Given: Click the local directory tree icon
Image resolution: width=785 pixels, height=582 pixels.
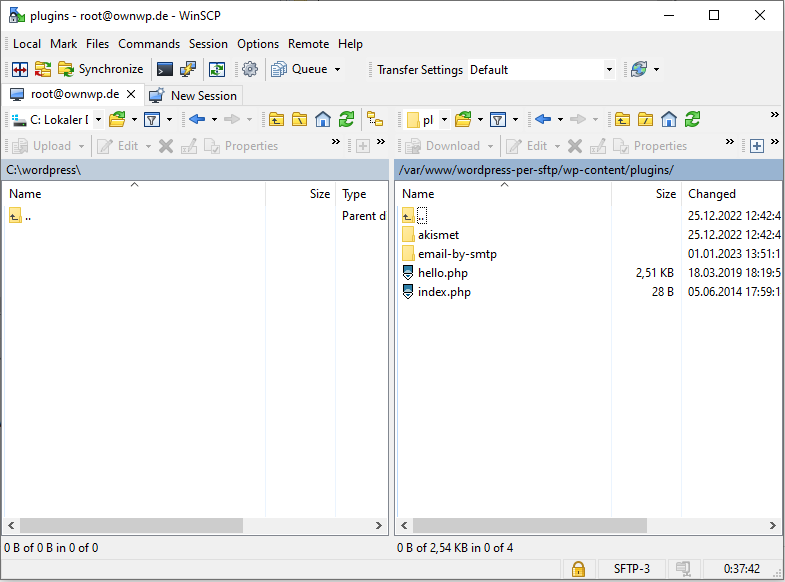Looking at the screenshot, I should tap(375, 120).
